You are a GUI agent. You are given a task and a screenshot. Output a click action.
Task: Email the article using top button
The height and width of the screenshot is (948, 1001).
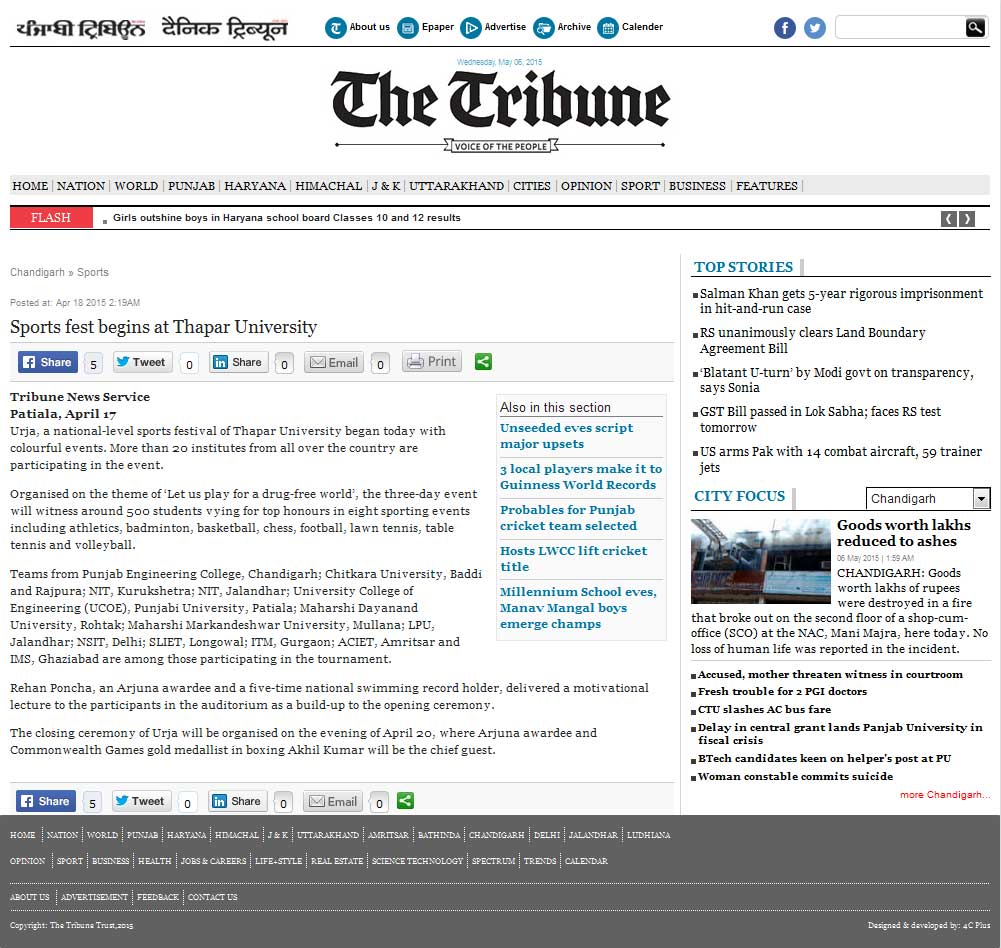point(334,362)
